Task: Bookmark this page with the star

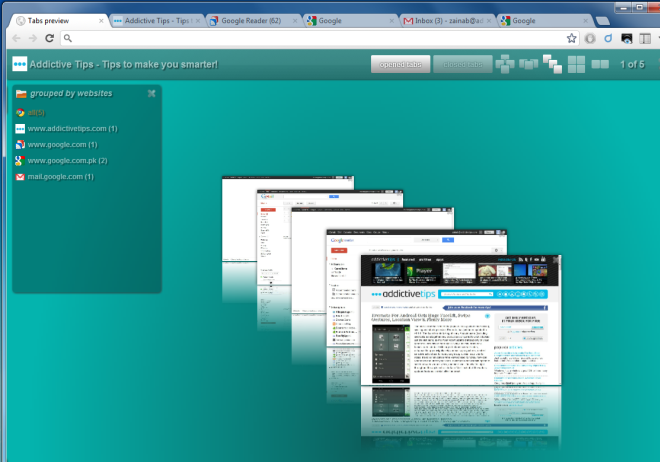Action: pos(571,38)
